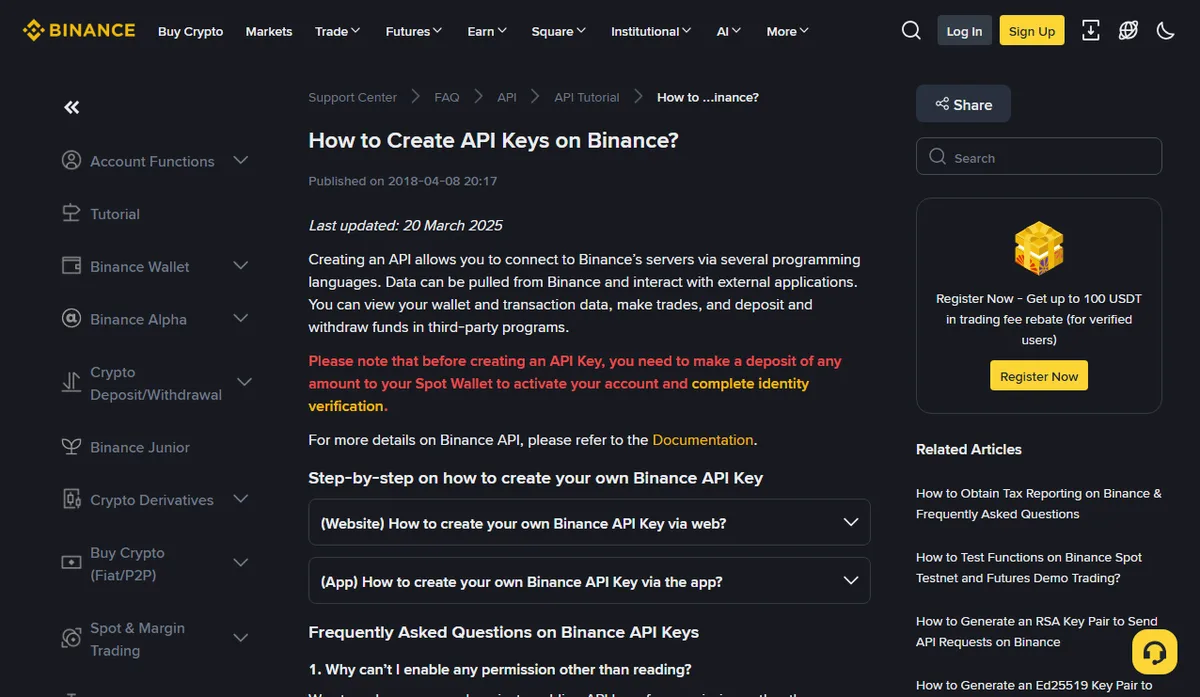Open the API Tutorial breadcrumb link
This screenshot has width=1200, height=697.
[587, 97]
